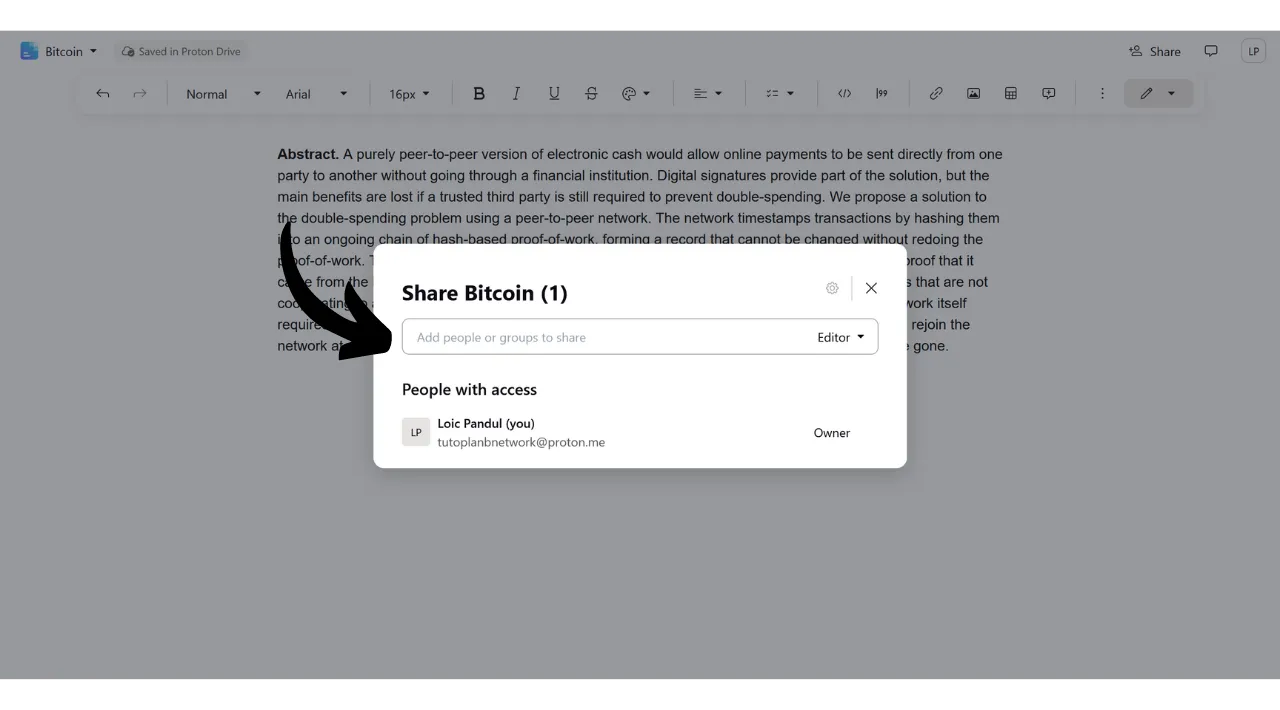Screen dimensions: 1280x710
Task: Open the text color palette
Action: click(636, 94)
